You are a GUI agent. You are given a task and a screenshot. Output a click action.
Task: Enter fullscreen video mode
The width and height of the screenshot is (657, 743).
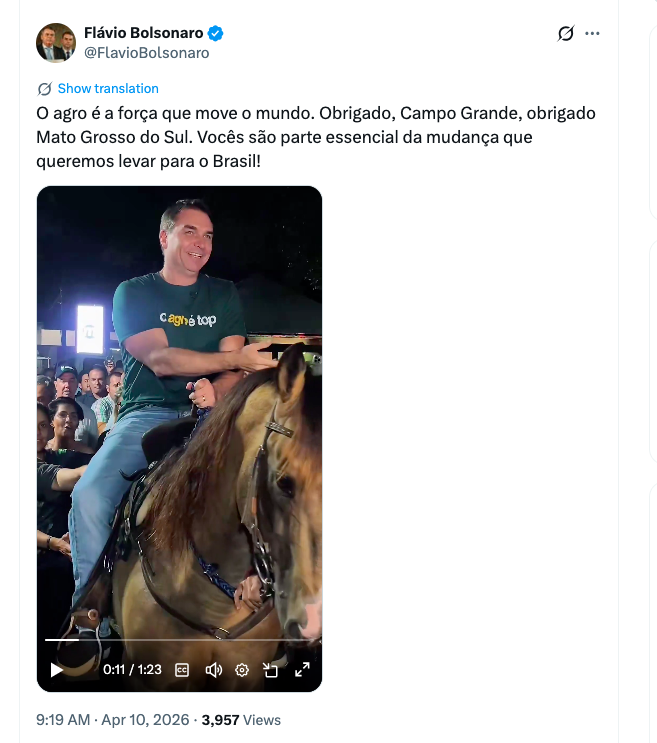[x=302, y=670]
